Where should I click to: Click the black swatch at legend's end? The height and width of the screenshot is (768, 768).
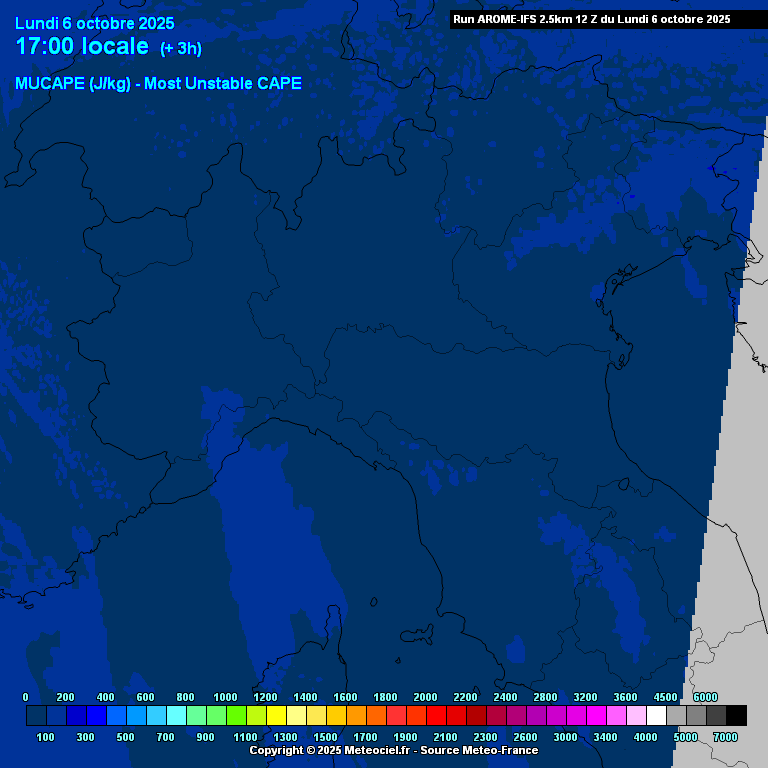736,715
